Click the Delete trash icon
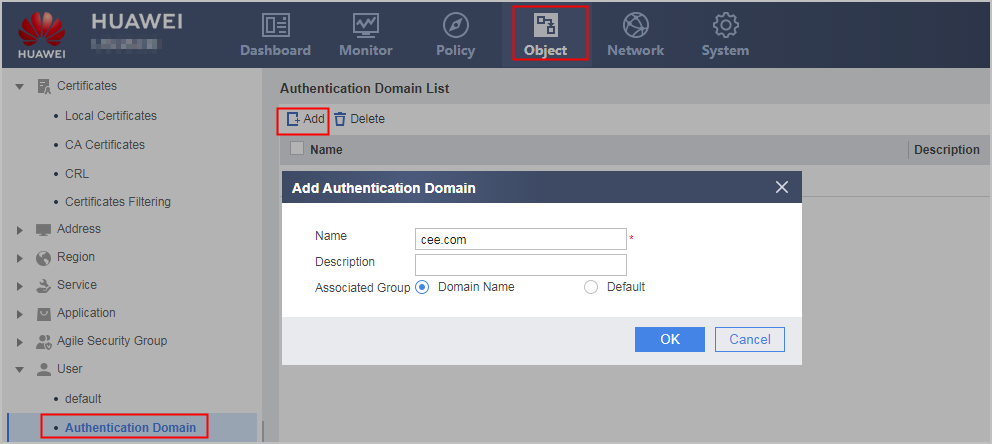The width and height of the screenshot is (992, 444). [x=340, y=119]
